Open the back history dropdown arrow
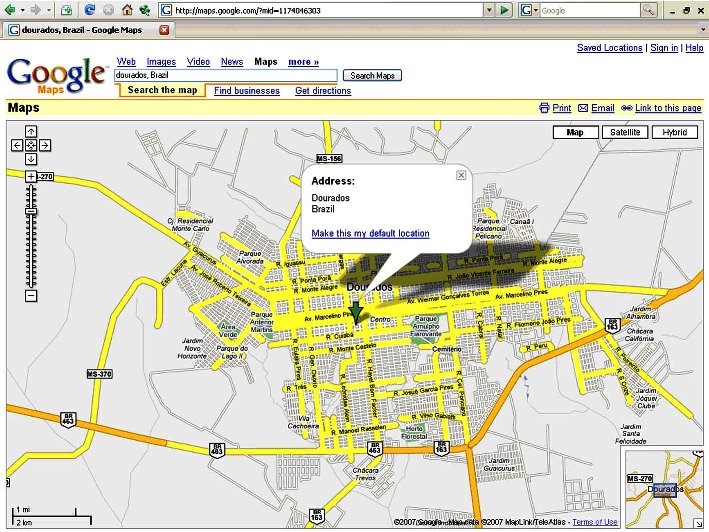 pos(23,10)
